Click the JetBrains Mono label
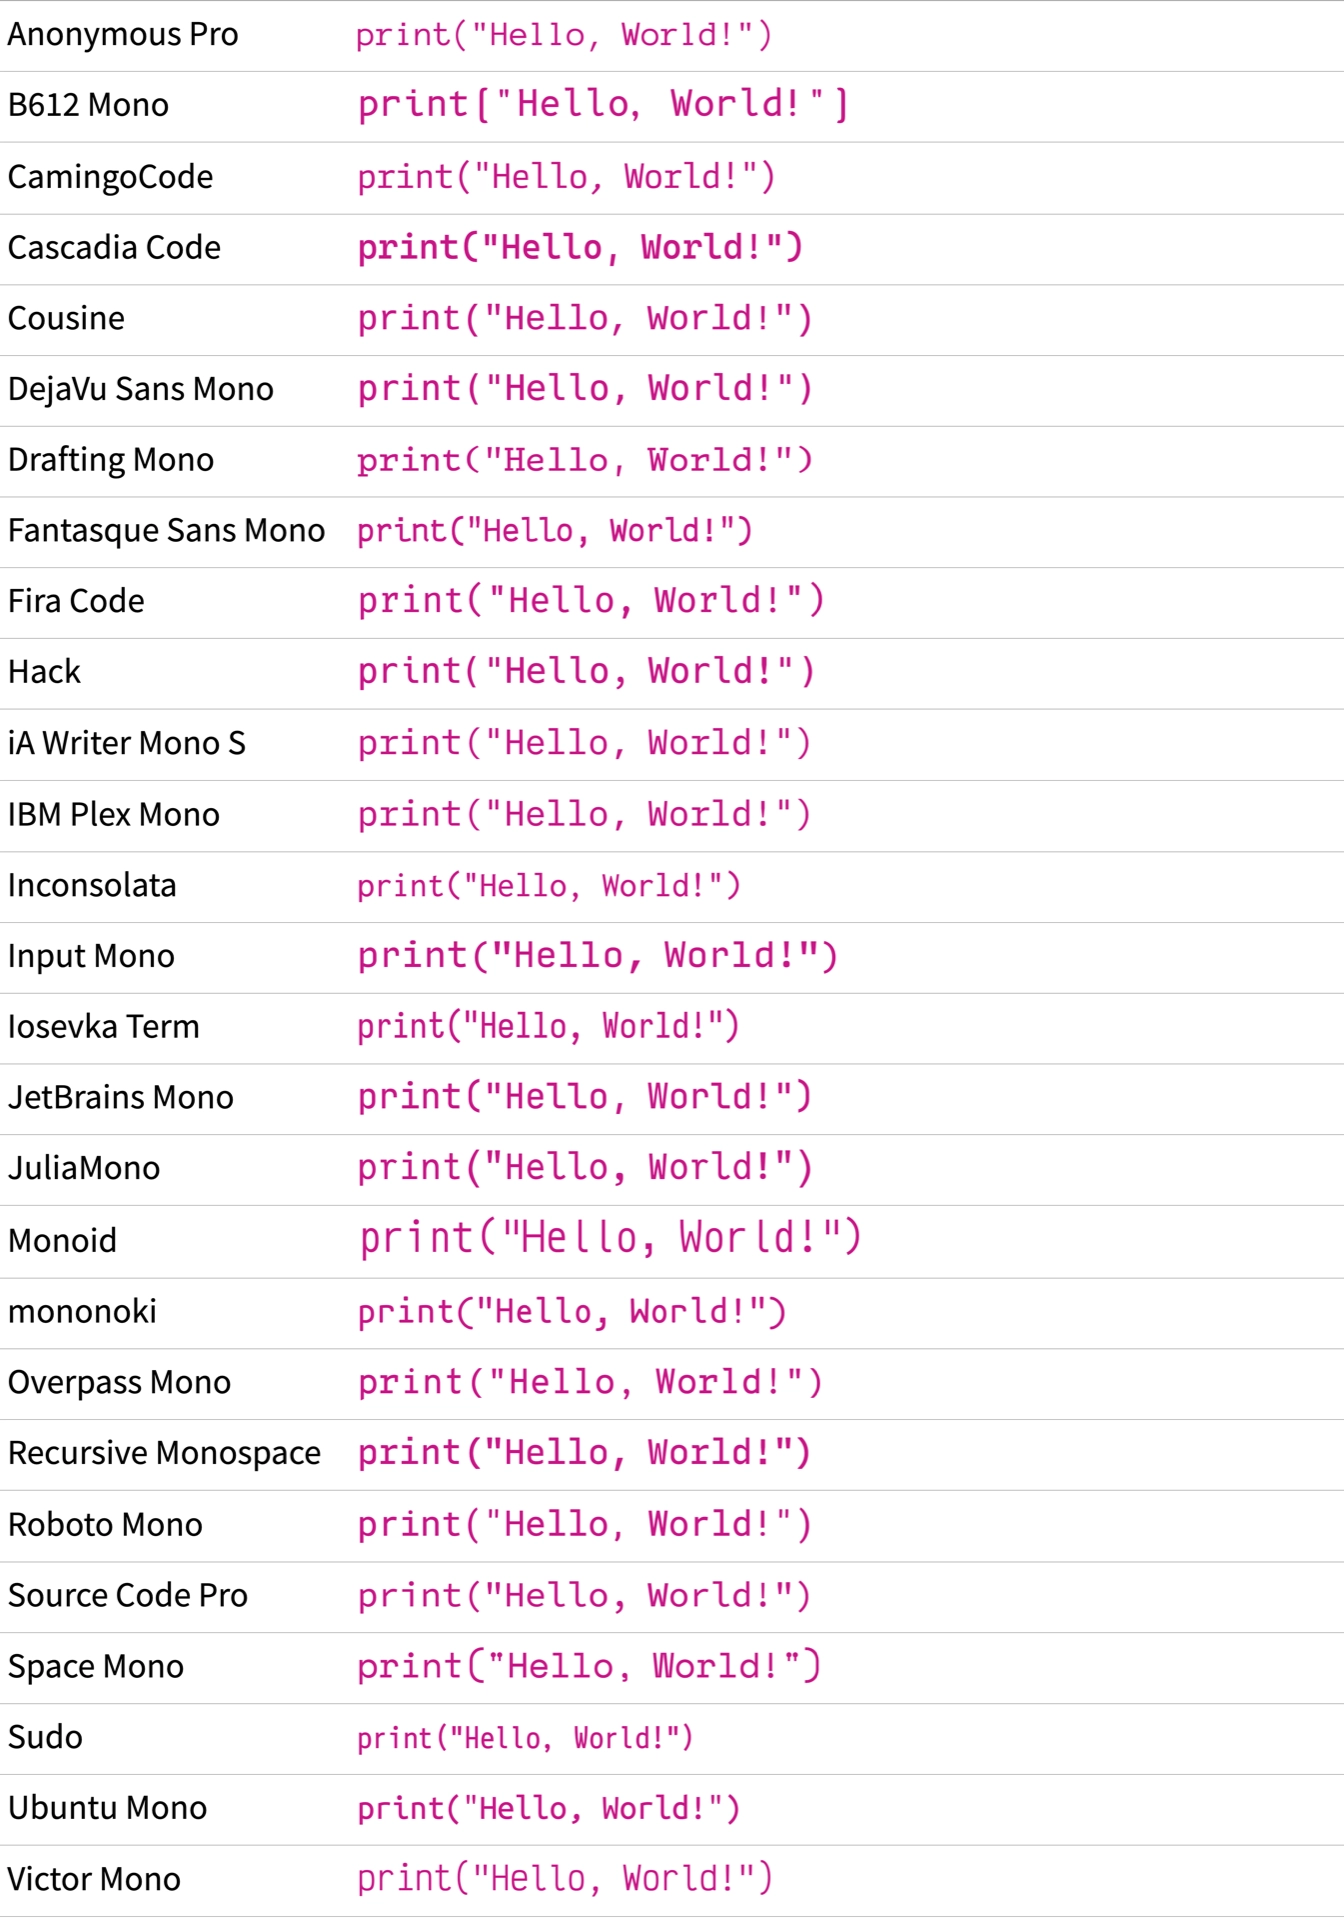The height and width of the screenshot is (1920, 1344). [120, 1098]
